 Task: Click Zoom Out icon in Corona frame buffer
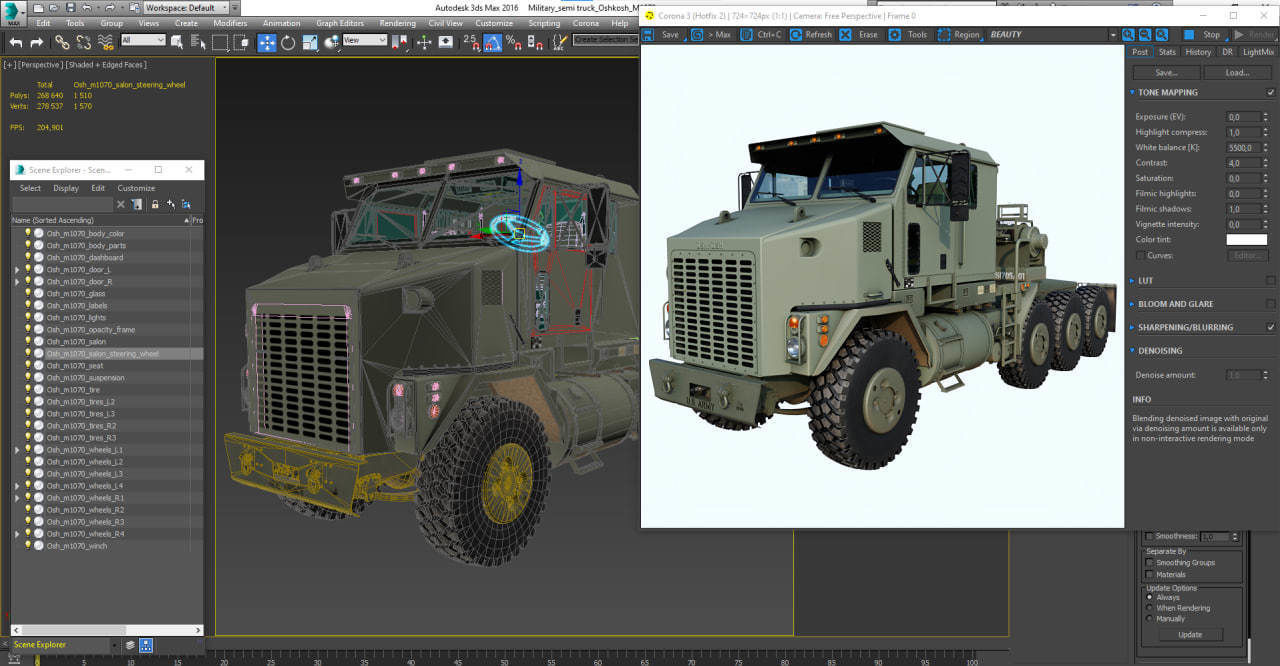1145,35
